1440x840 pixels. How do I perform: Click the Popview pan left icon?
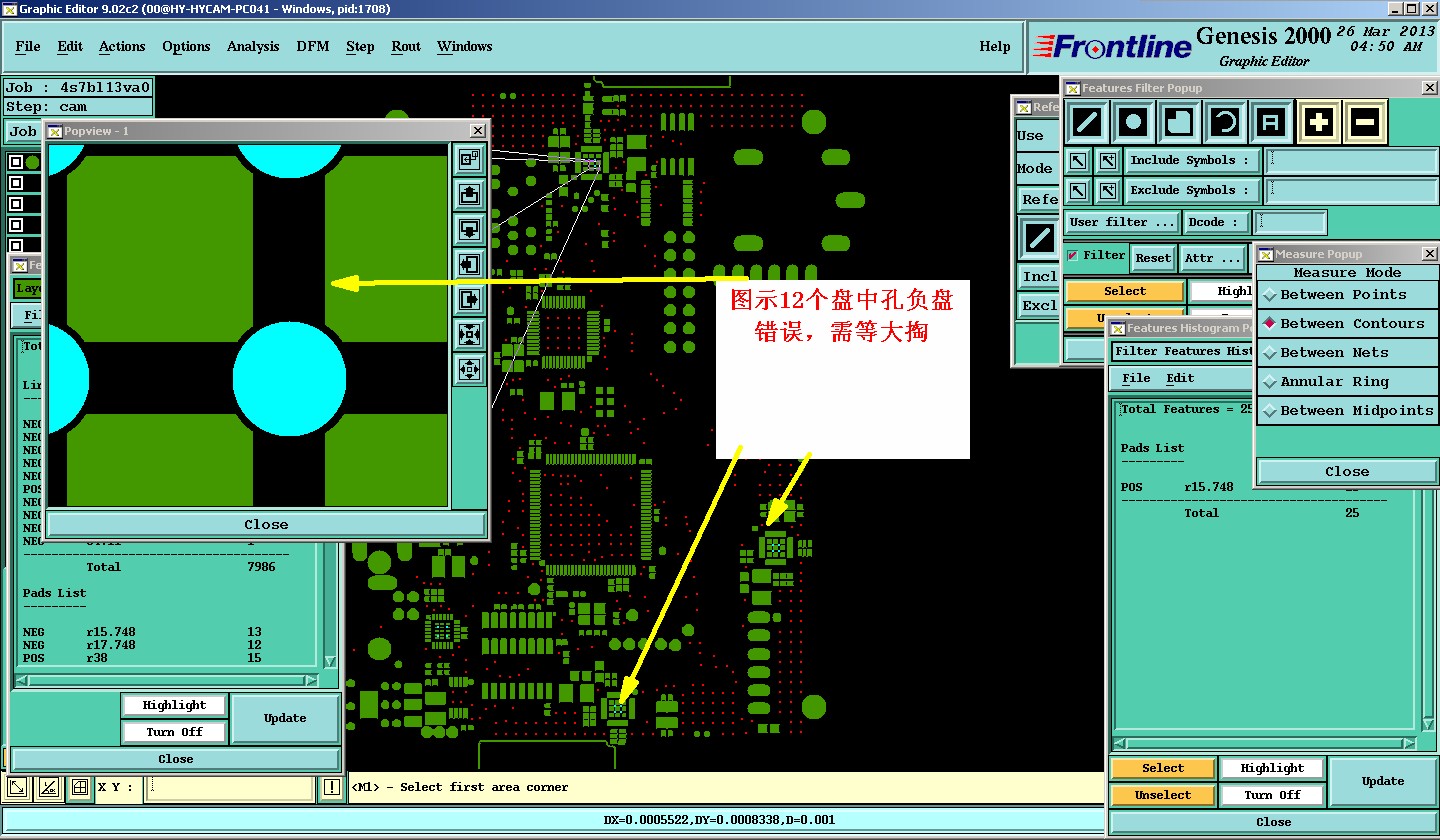coord(469,264)
